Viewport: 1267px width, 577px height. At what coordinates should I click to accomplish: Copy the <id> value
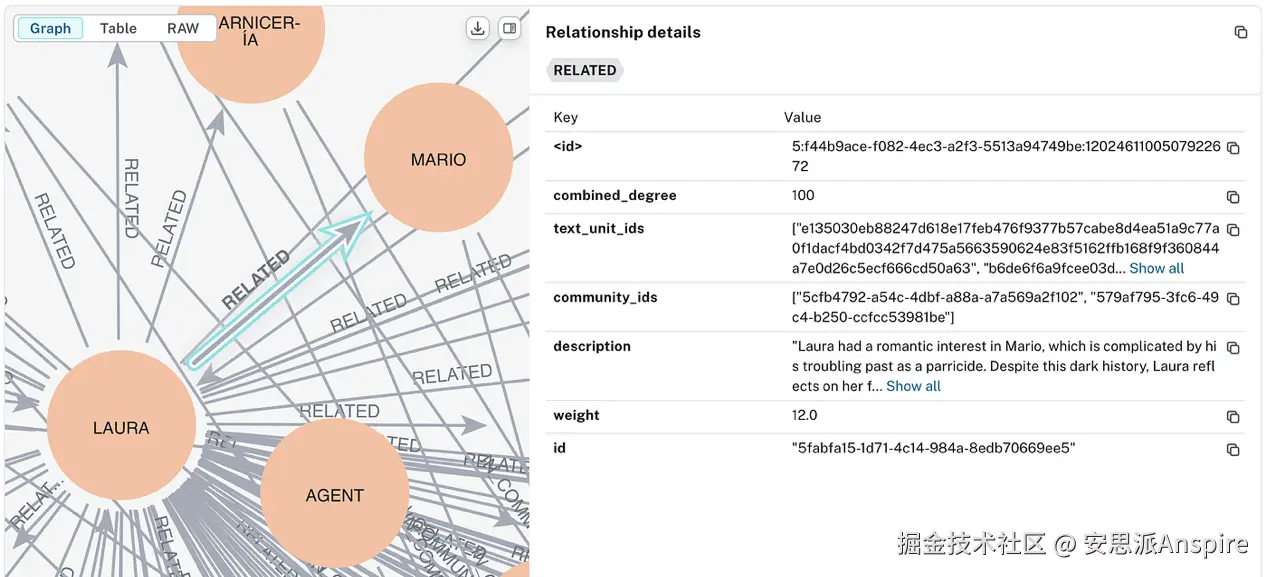pos(1233,148)
